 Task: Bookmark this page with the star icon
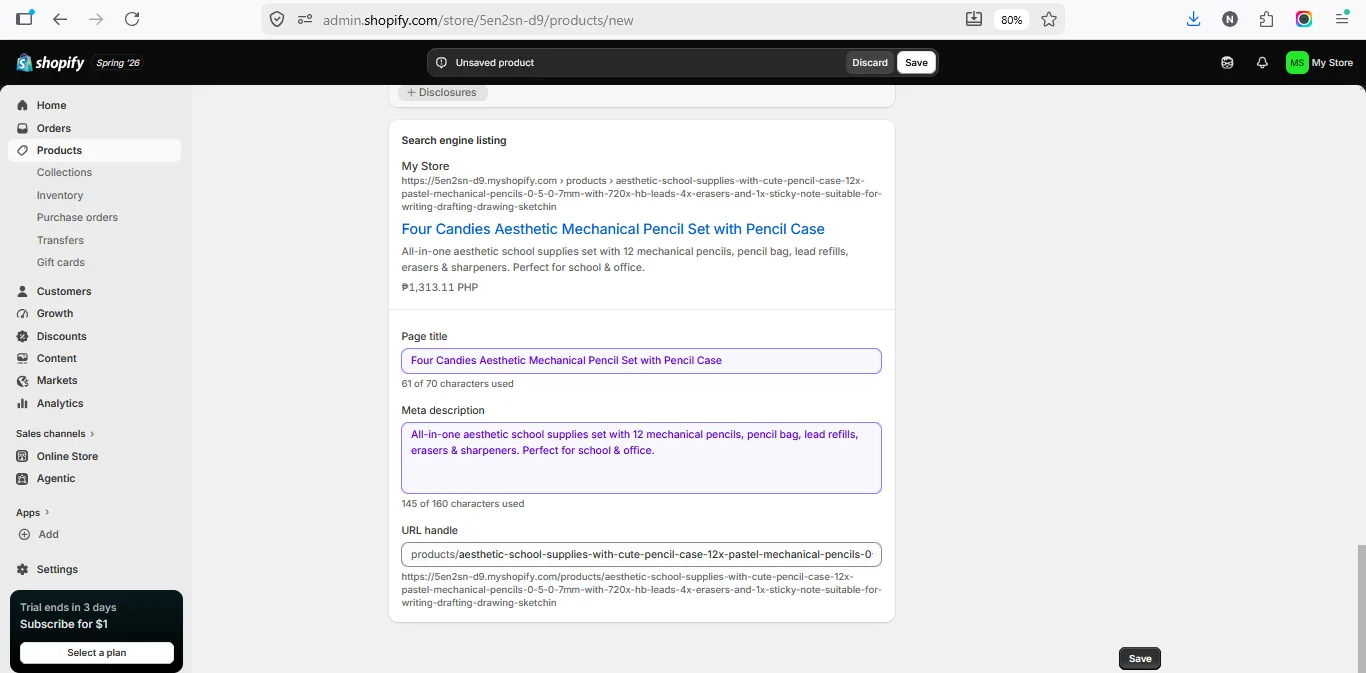[1049, 19]
